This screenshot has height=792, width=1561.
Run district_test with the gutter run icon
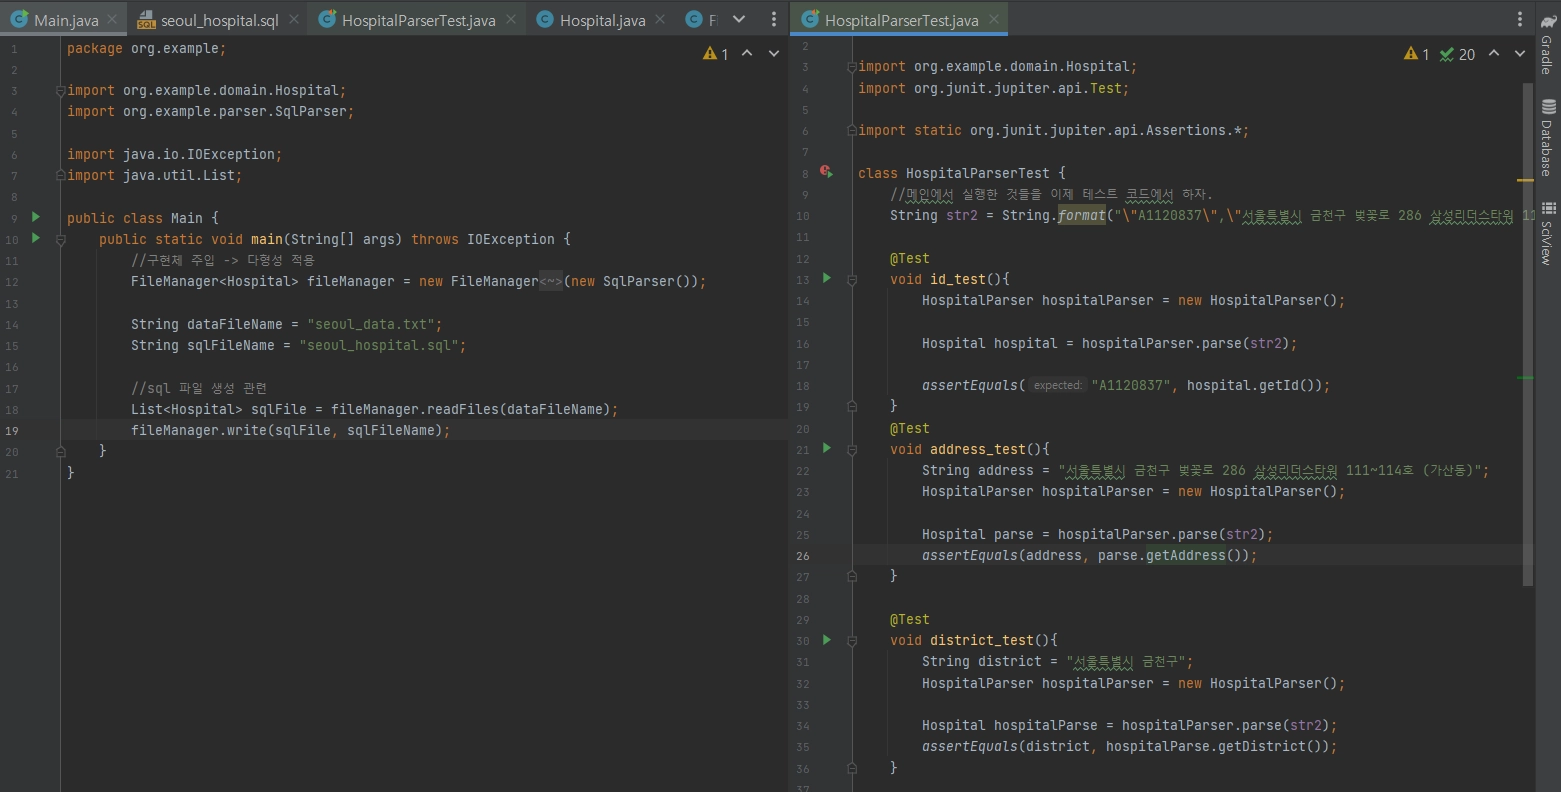tap(827, 639)
